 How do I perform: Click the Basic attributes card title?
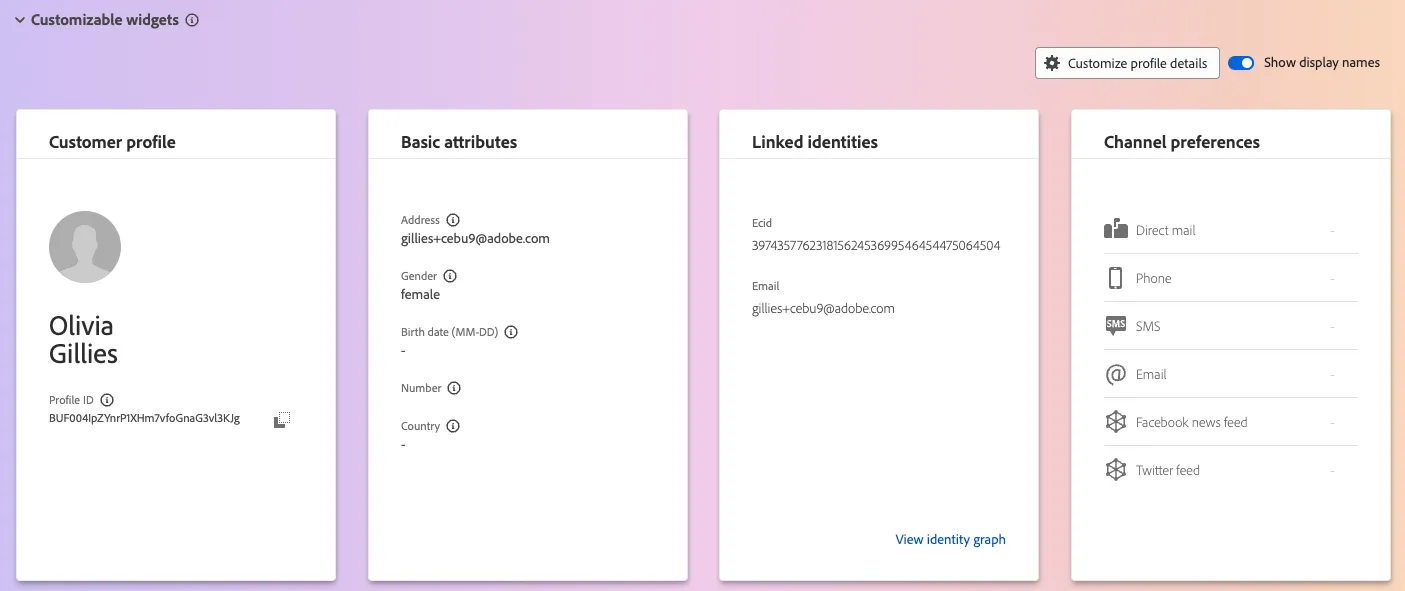tap(459, 142)
